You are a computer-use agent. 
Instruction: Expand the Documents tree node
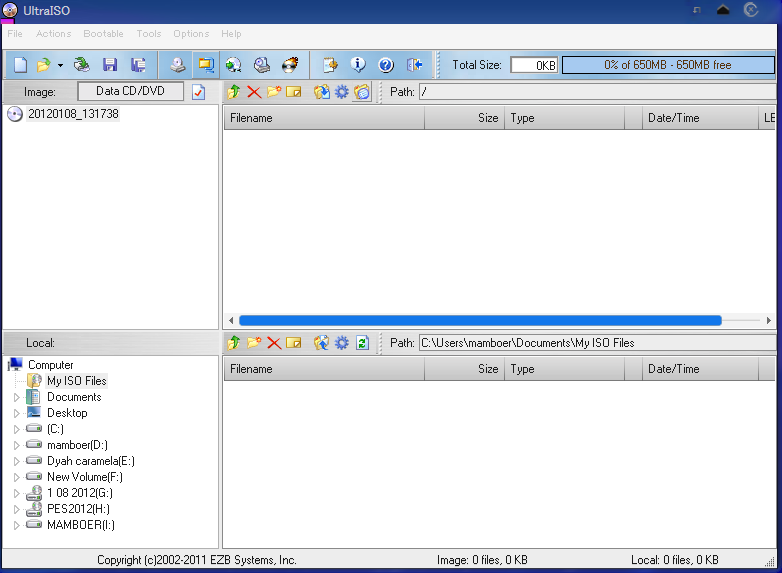[16, 397]
